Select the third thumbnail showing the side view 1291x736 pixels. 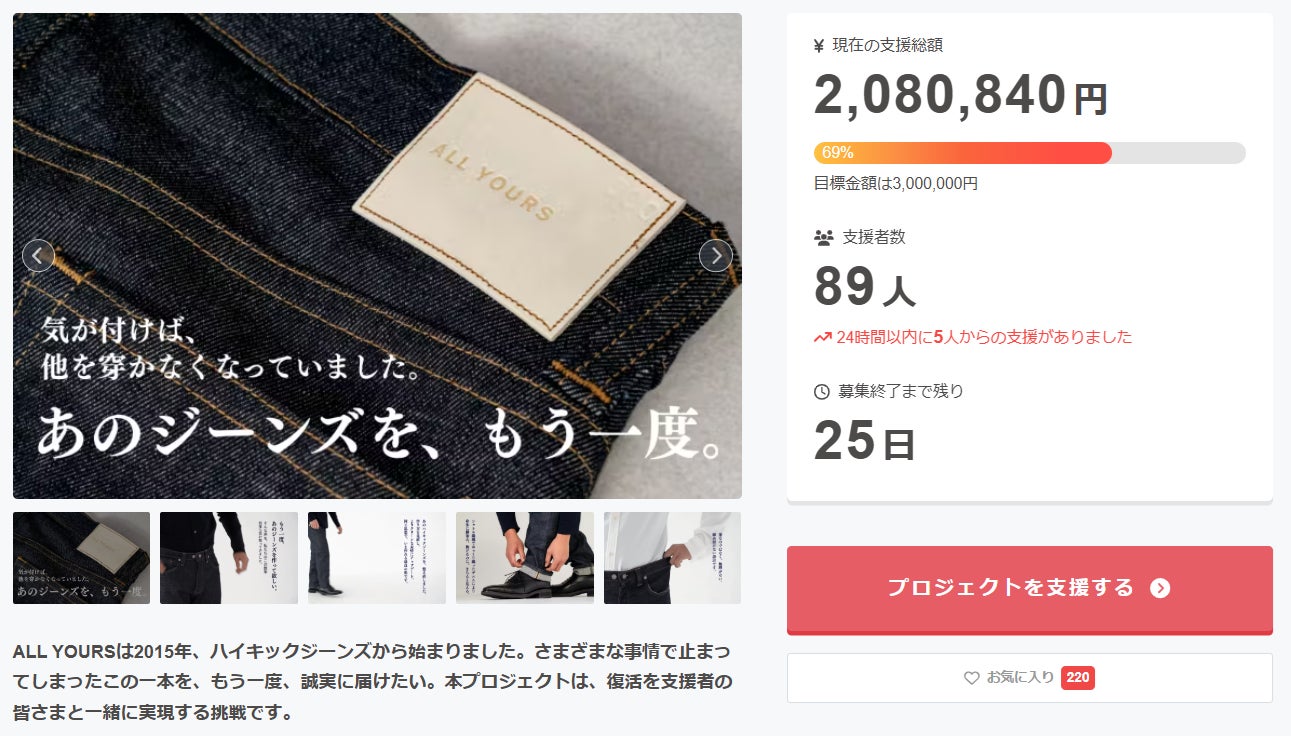point(377,558)
